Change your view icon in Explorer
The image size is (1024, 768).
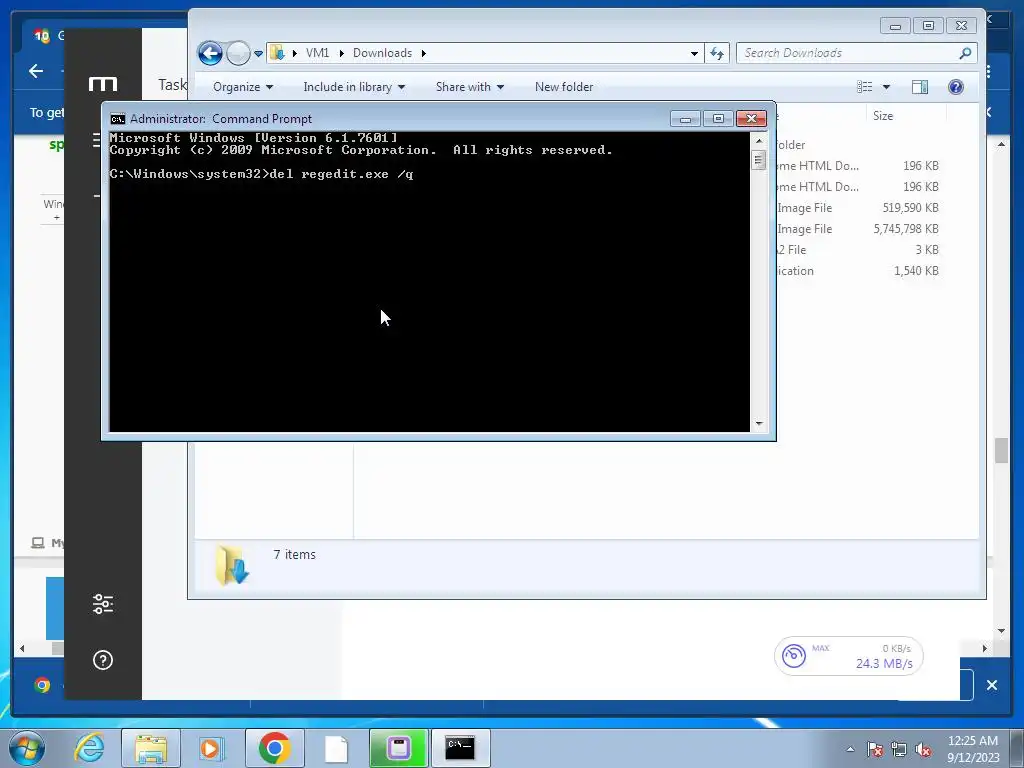(x=865, y=87)
